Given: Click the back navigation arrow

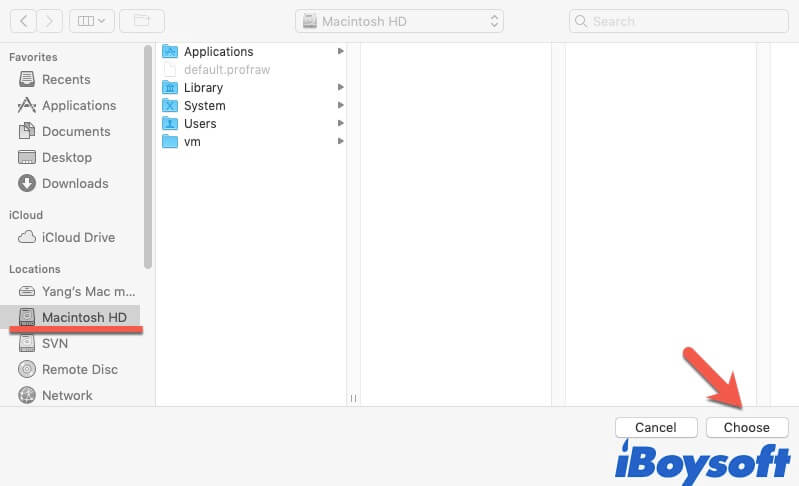Looking at the screenshot, I should coord(23,20).
